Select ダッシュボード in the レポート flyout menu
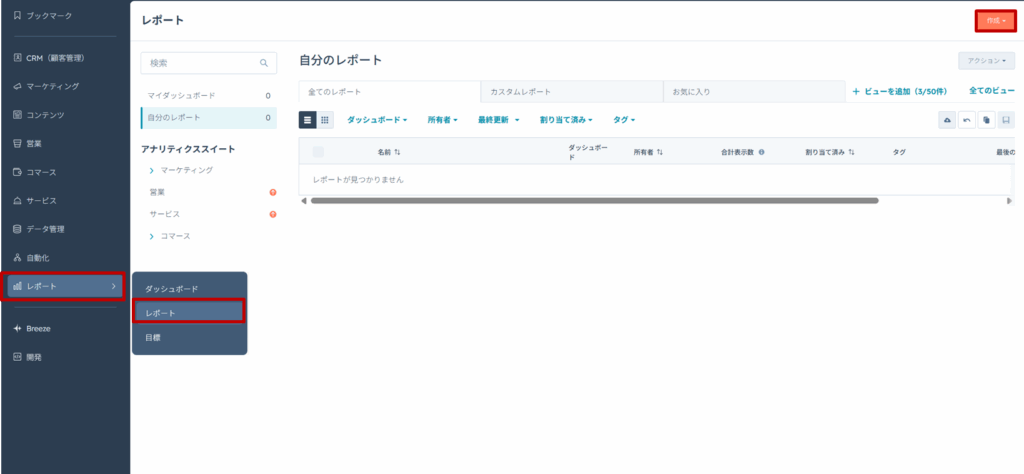Screen dimensions: 1024x474 pos(172,289)
